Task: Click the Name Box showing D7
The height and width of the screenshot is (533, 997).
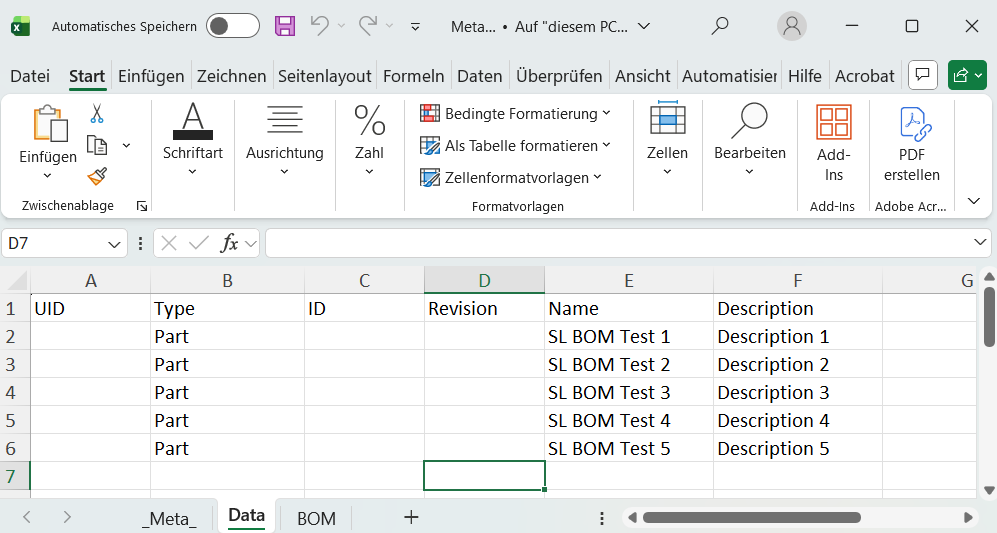Action: [x=54, y=243]
